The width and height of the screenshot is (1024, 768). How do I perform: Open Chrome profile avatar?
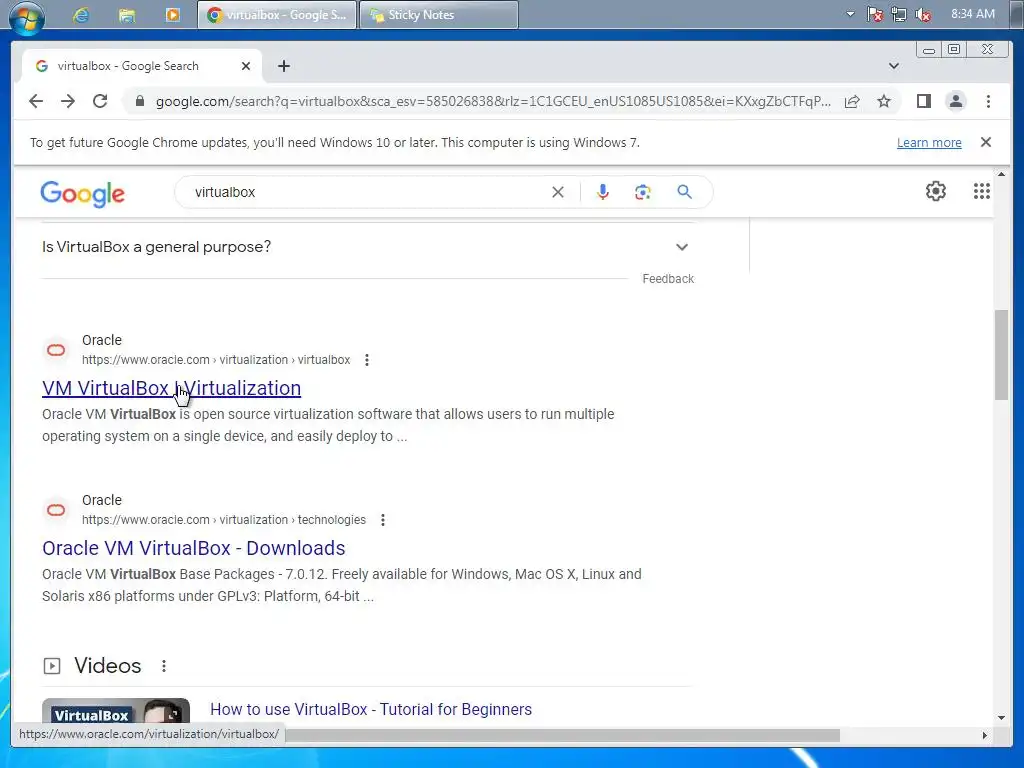[x=955, y=101]
